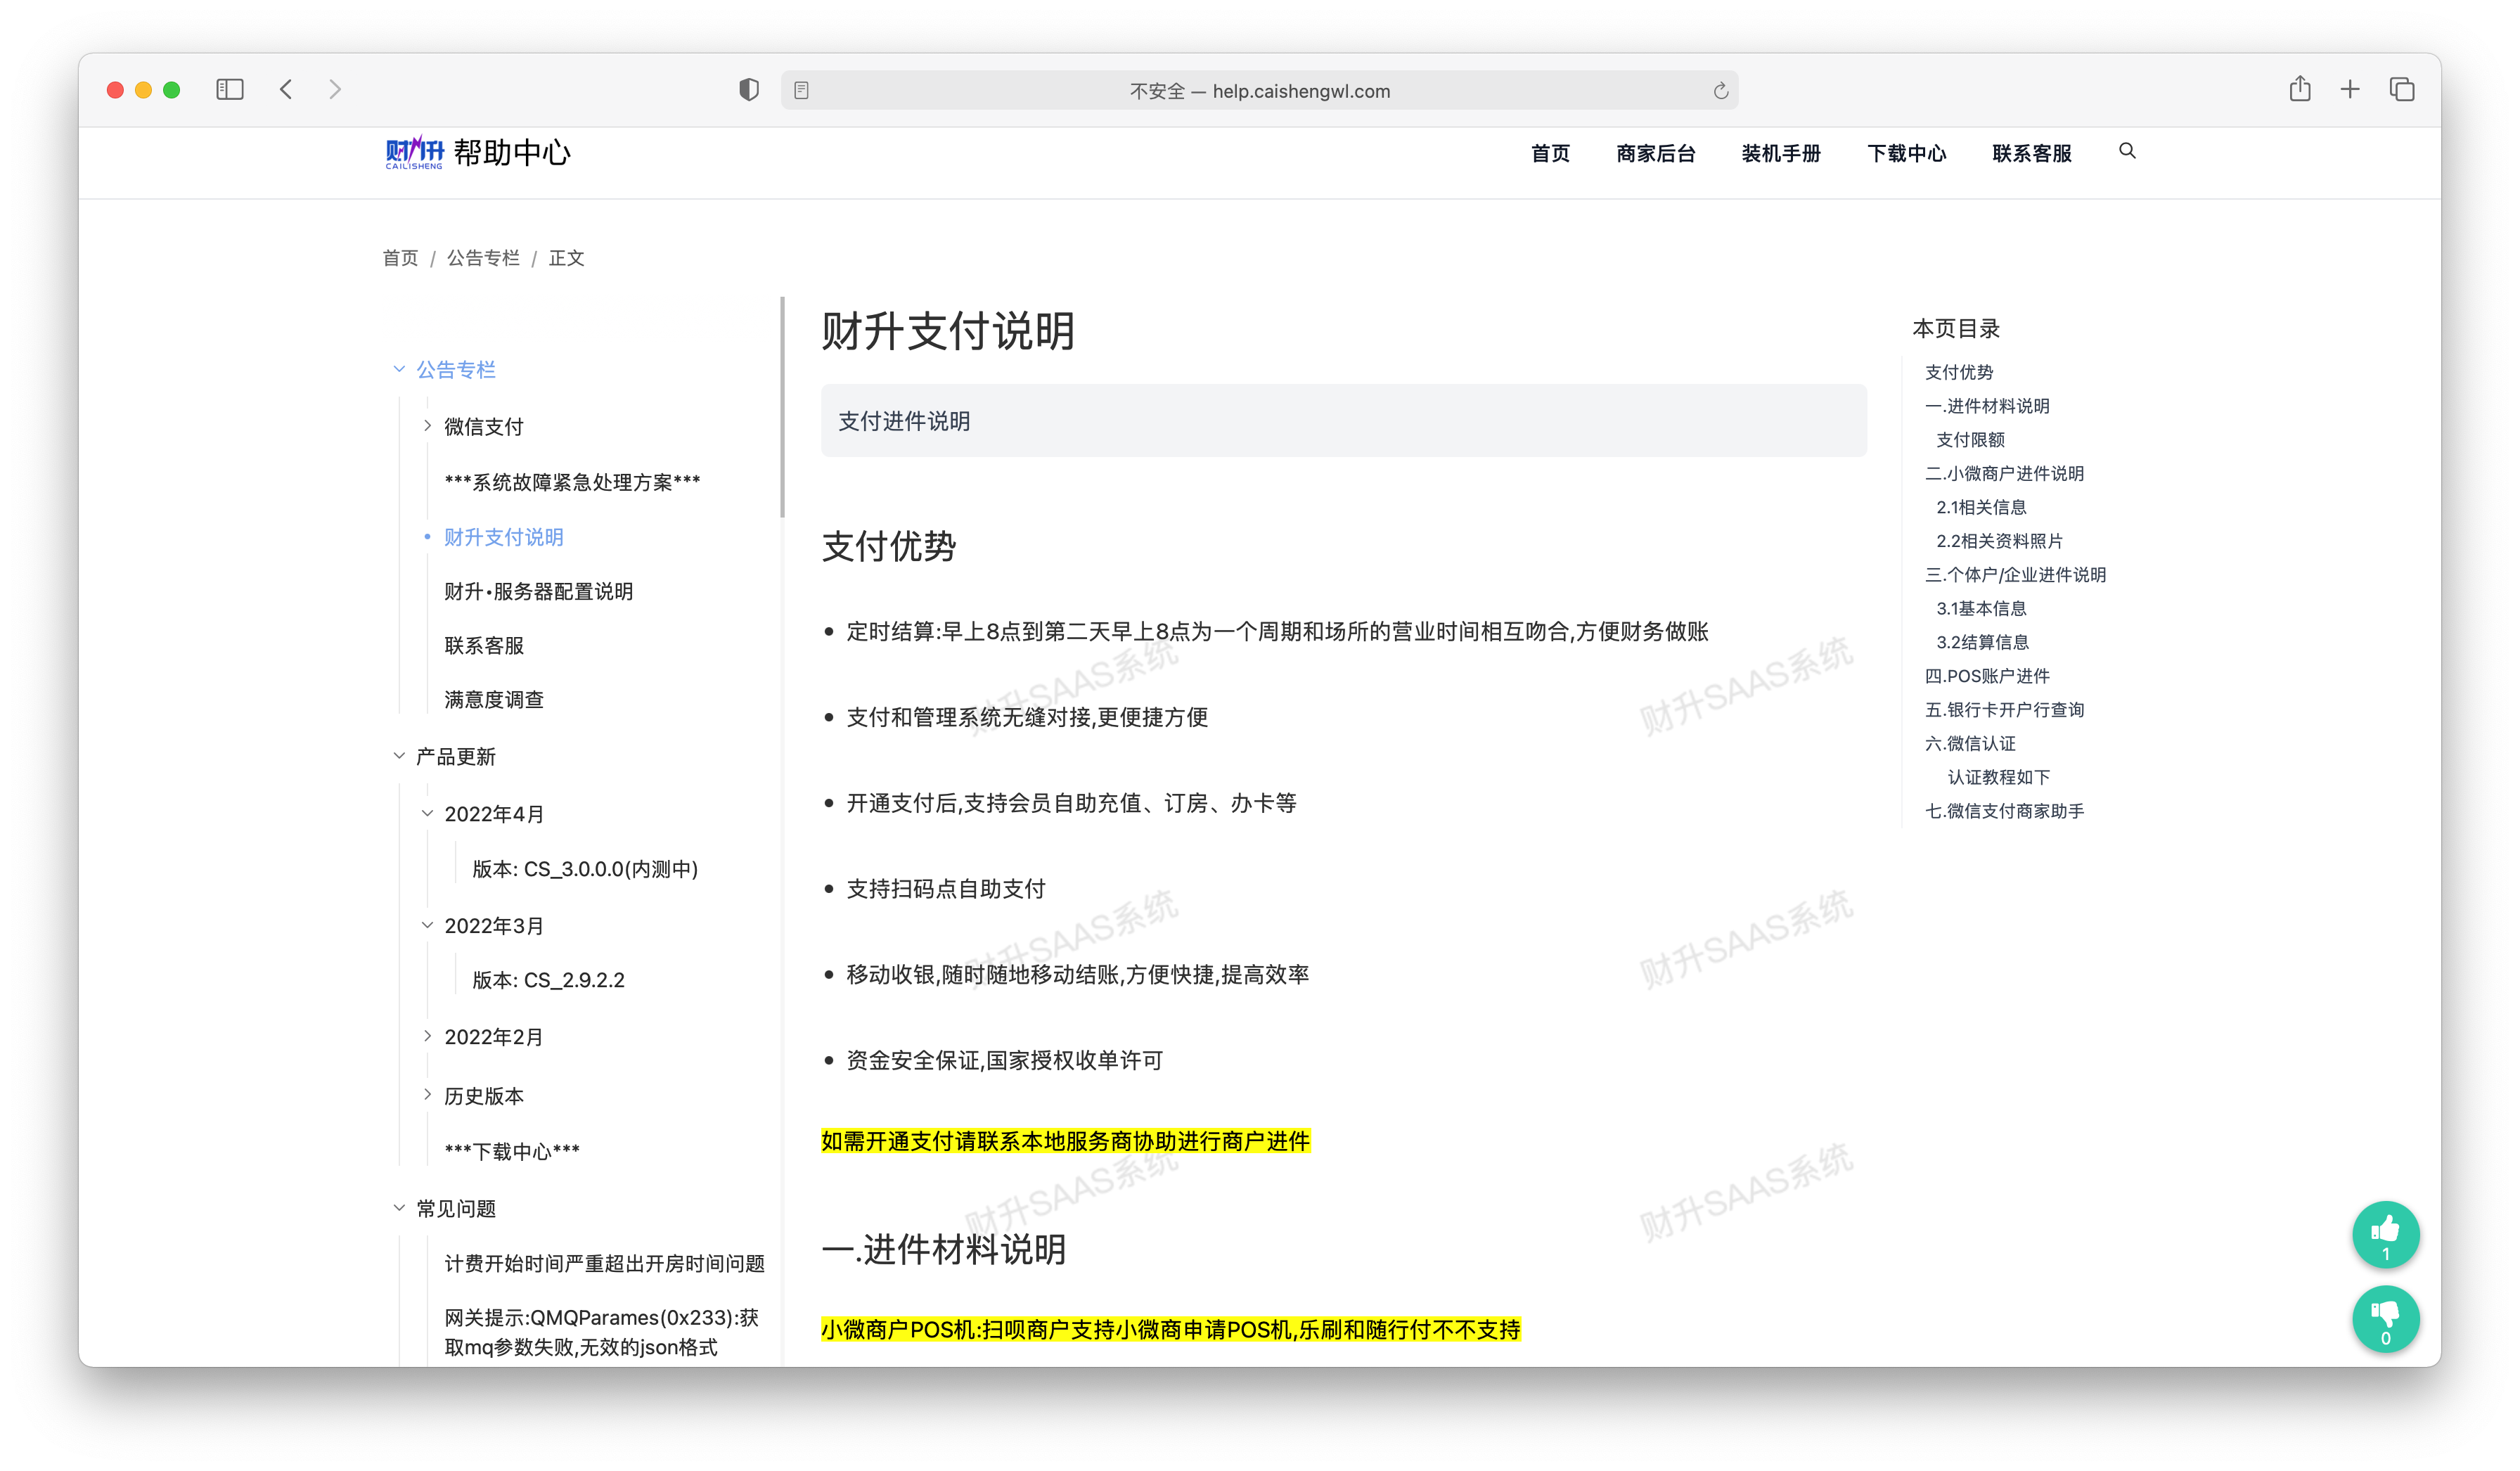This screenshot has height=1471, width=2520.
Task: Jump to 五.银行卡开户行查询 in contents
Action: point(2004,710)
